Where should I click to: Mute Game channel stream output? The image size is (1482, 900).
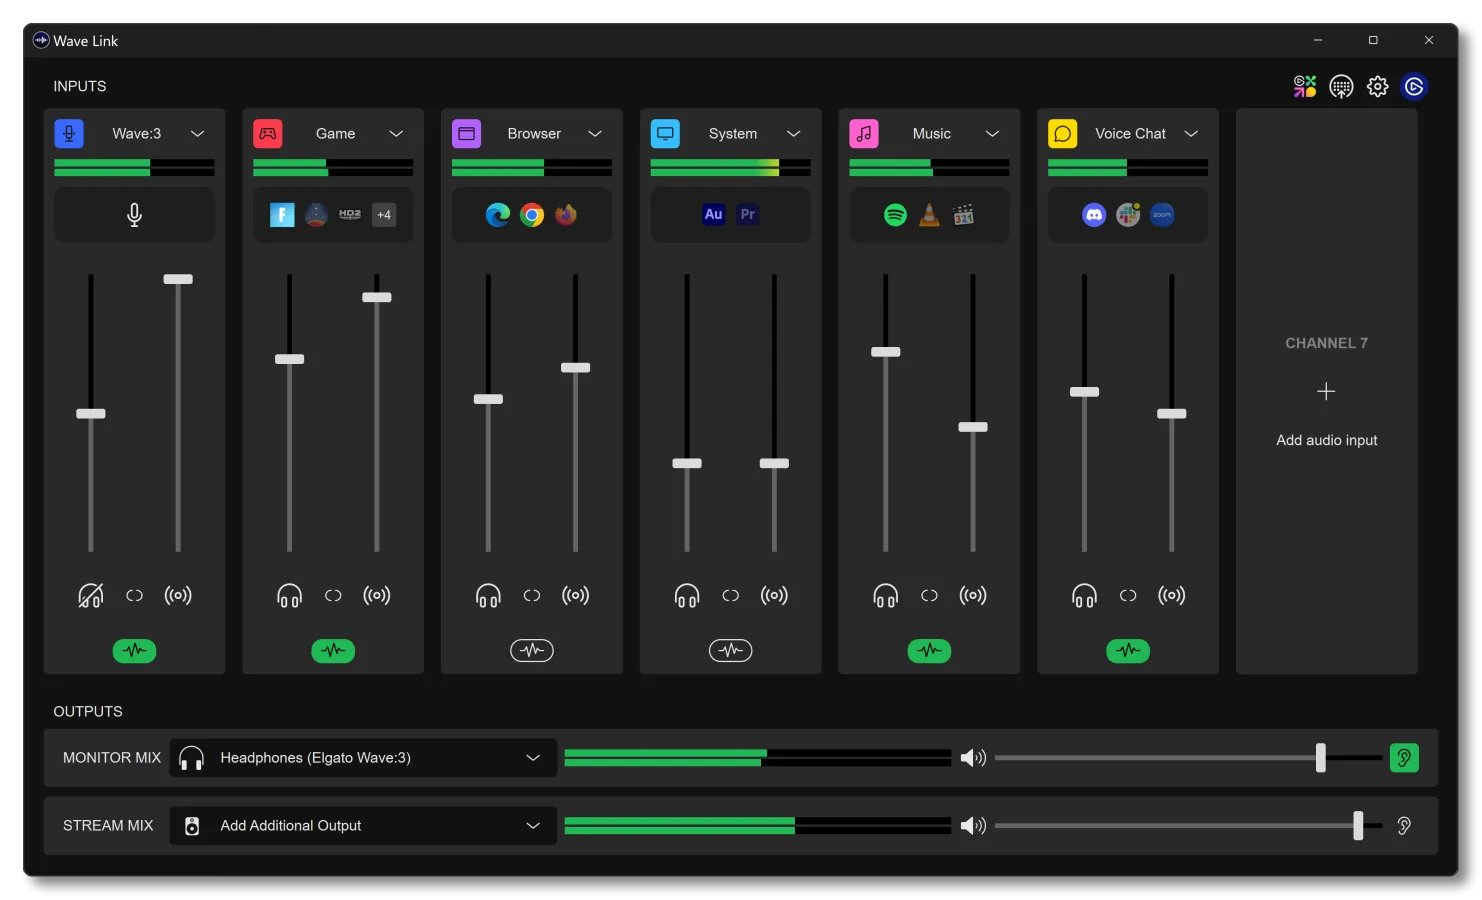[x=377, y=596]
